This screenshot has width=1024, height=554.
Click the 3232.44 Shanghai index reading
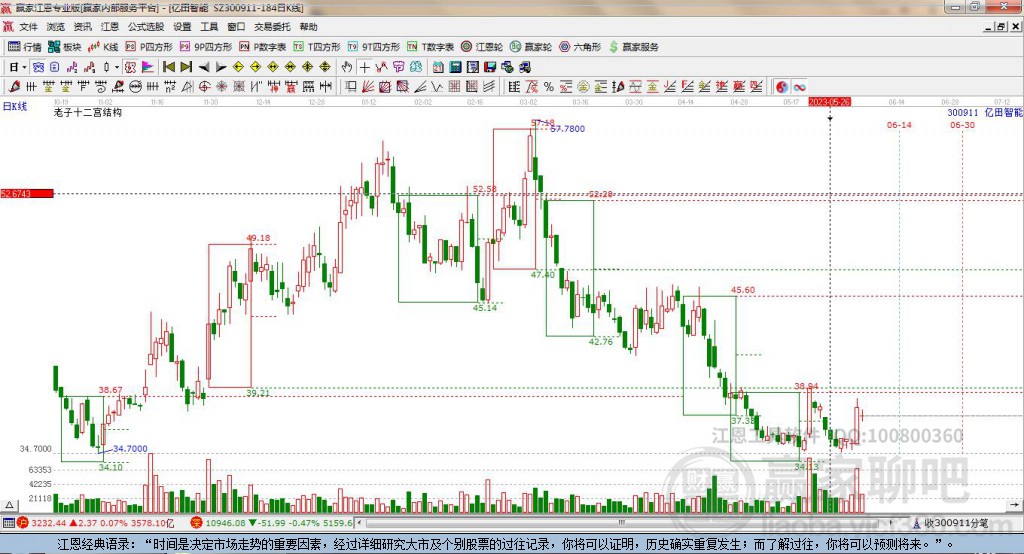[x=48, y=523]
